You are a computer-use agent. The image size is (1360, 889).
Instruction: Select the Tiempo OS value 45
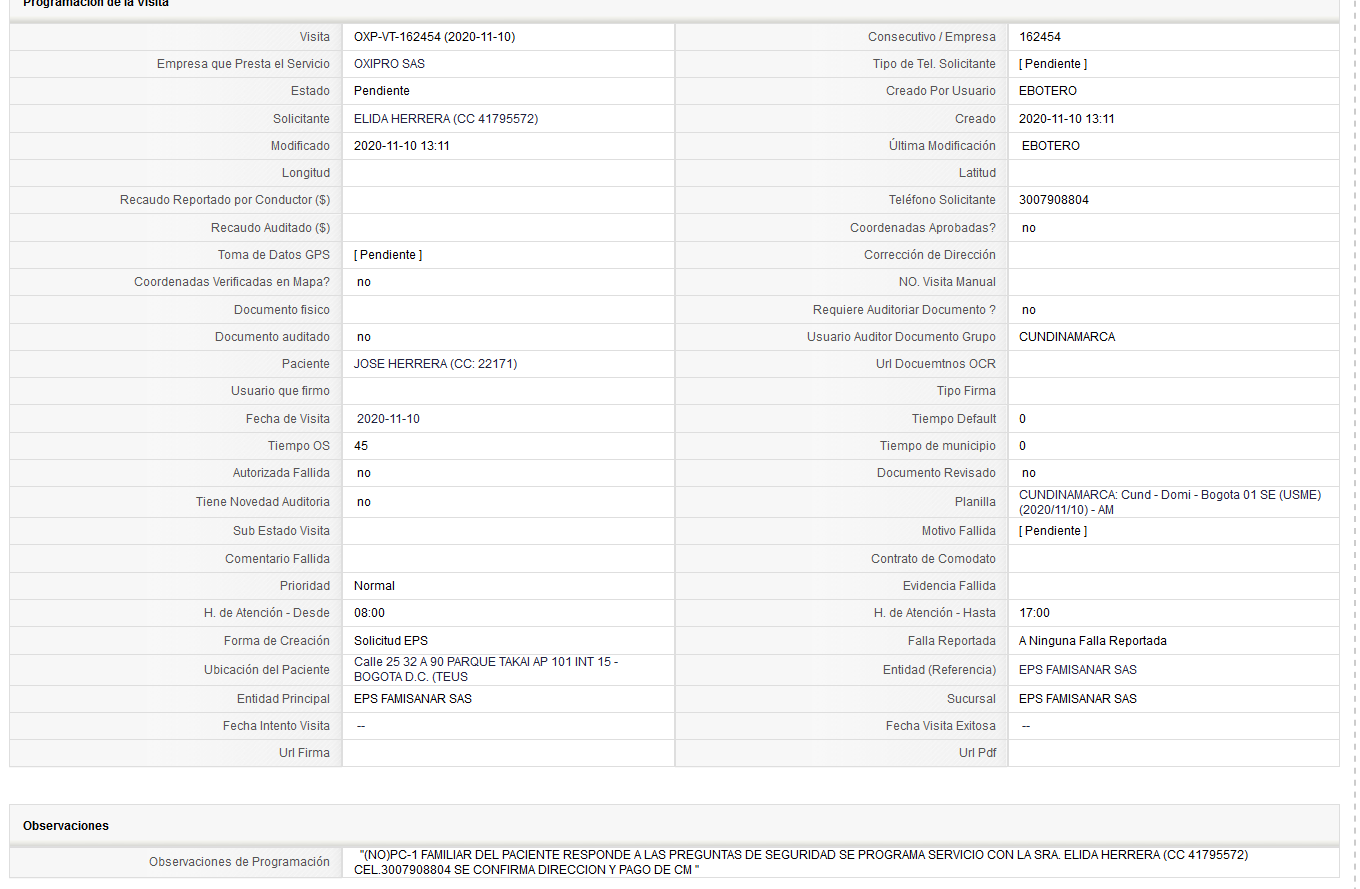tap(361, 446)
